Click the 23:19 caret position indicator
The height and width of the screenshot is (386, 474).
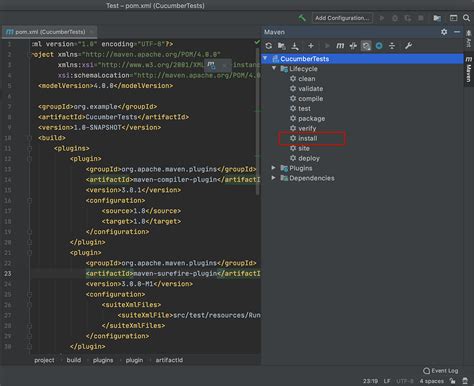[370, 381]
